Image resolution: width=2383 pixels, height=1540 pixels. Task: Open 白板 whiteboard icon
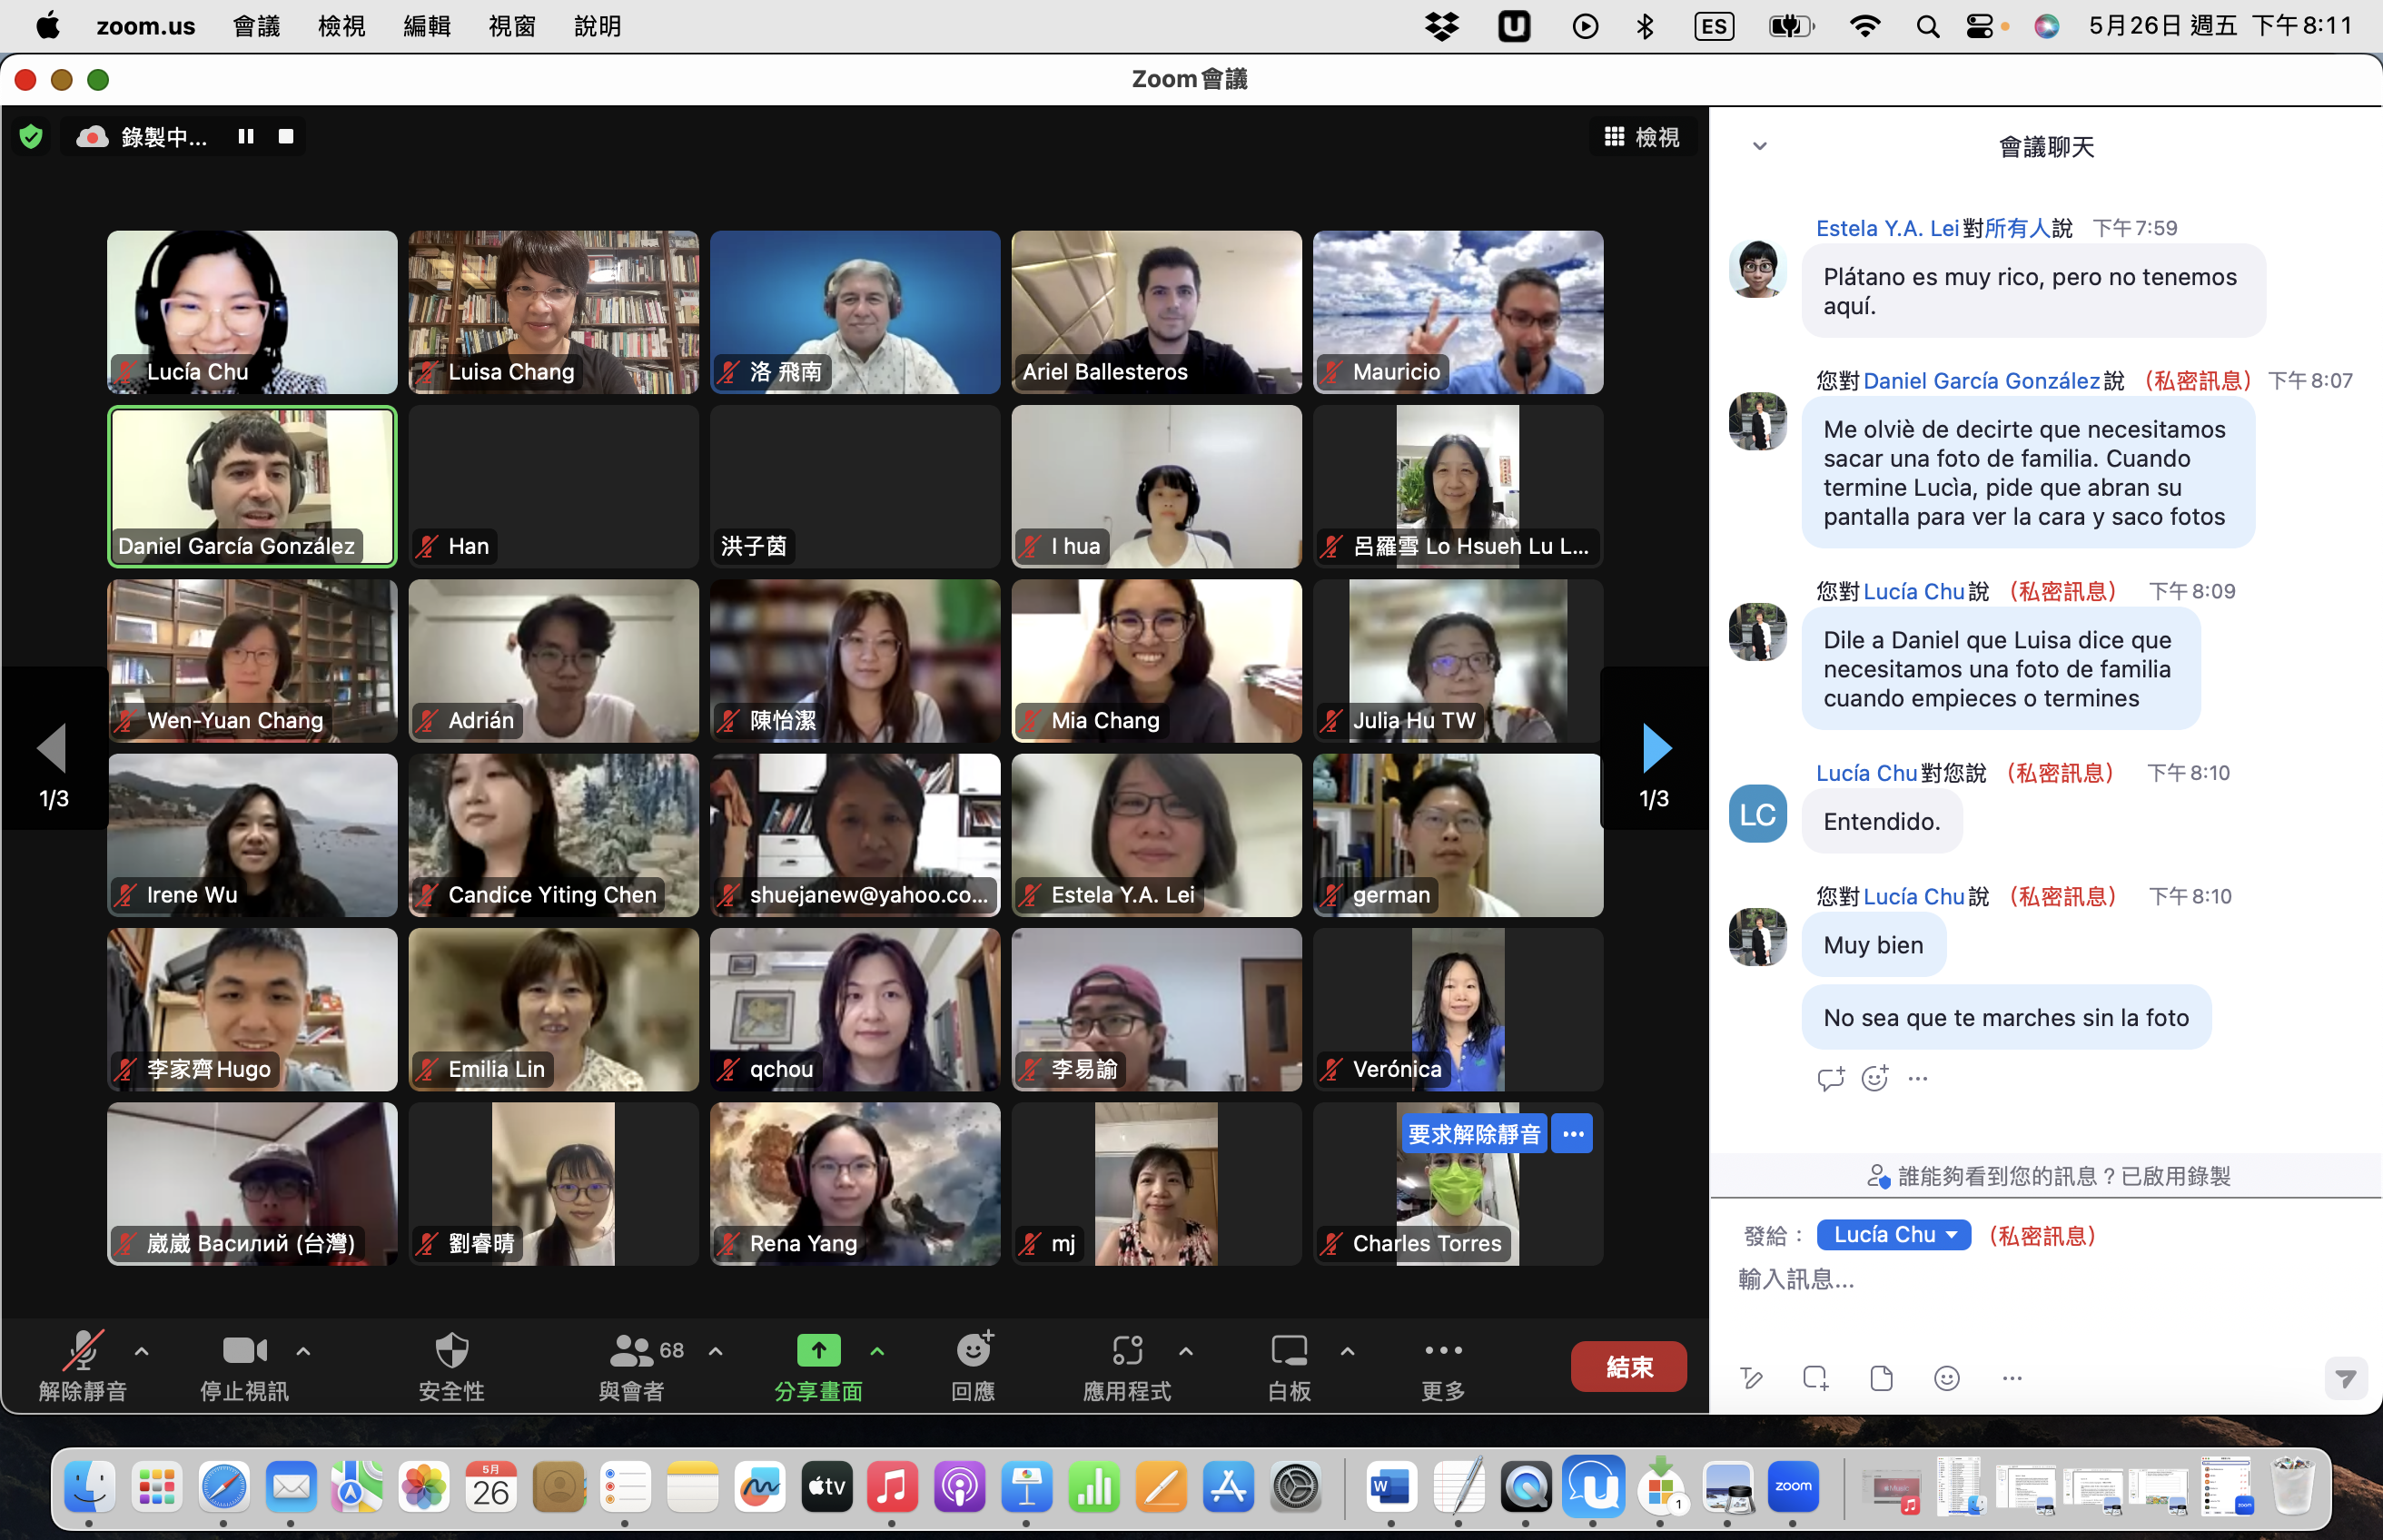[x=1289, y=1365]
